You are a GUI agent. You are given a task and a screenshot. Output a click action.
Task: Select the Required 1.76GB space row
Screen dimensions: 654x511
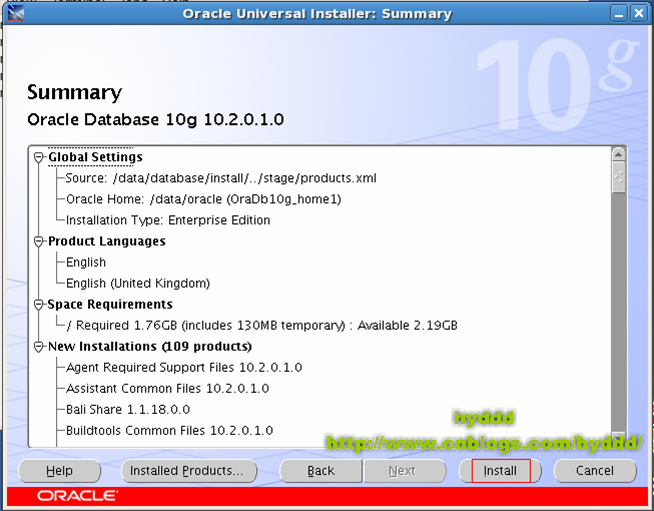(262, 325)
